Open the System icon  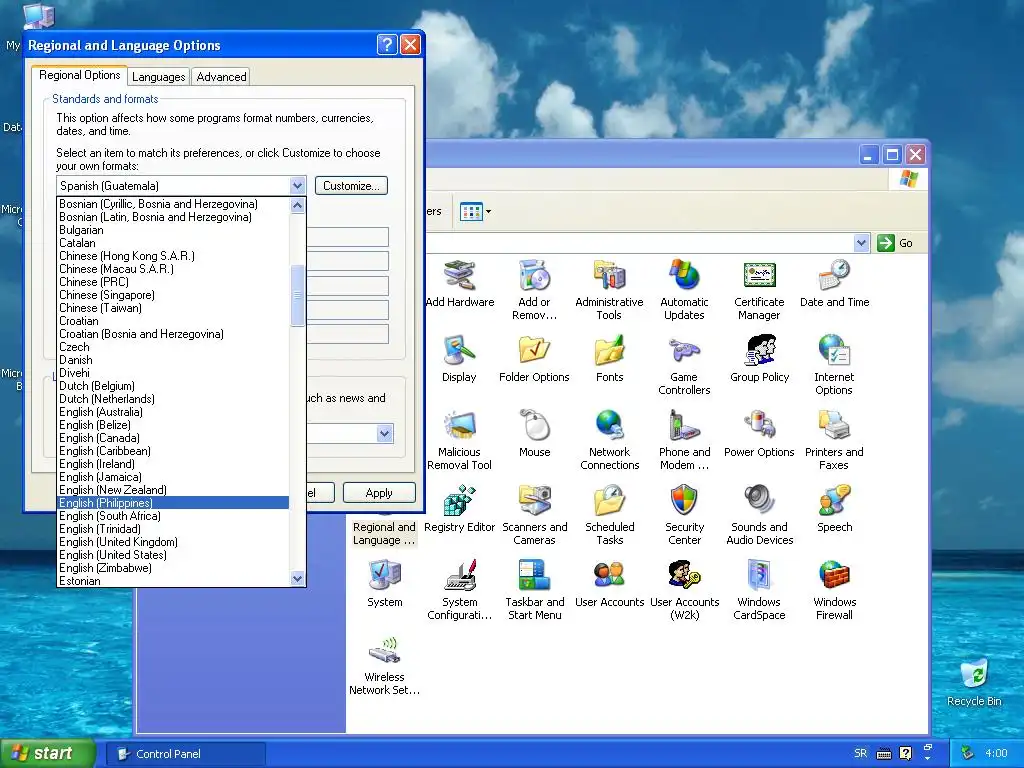(385, 584)
